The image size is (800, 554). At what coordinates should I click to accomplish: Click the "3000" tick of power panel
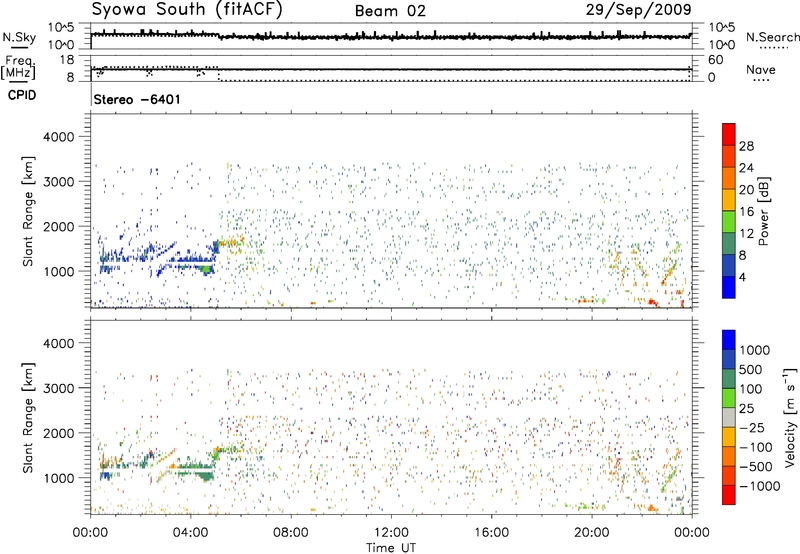tap(58, 182)
